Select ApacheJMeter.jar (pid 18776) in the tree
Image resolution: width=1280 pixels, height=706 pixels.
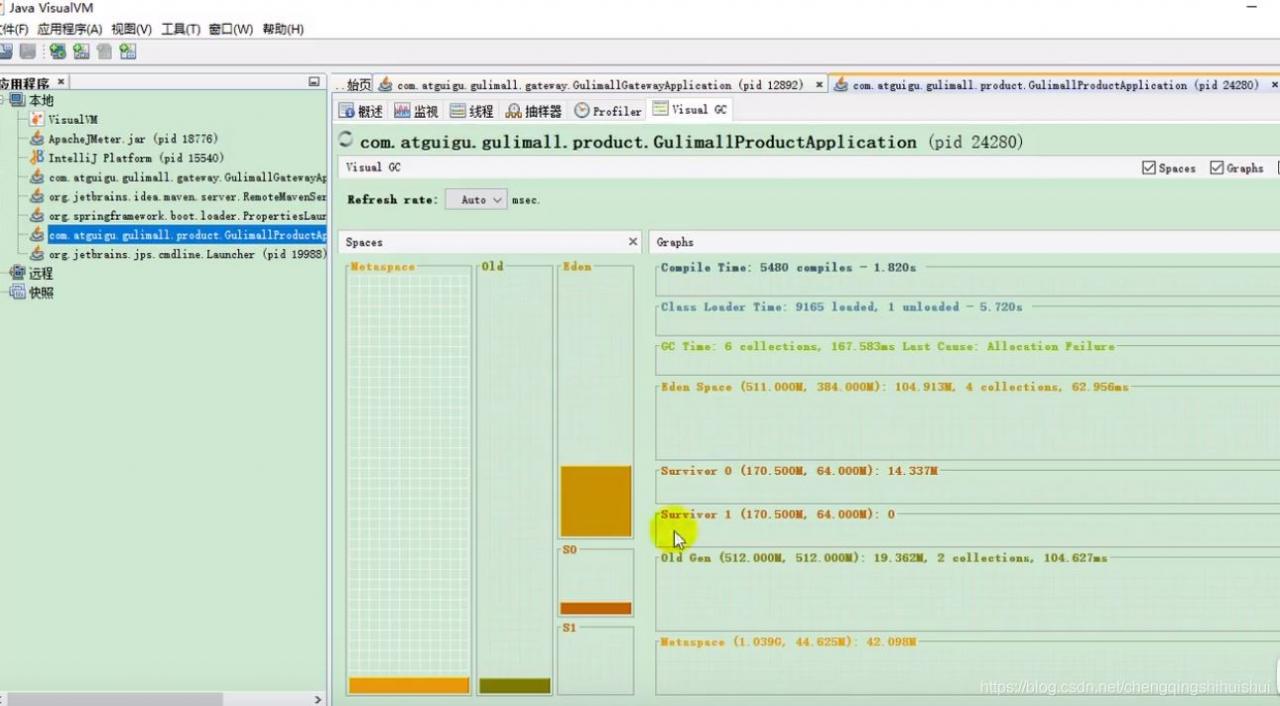pos(133,139)
